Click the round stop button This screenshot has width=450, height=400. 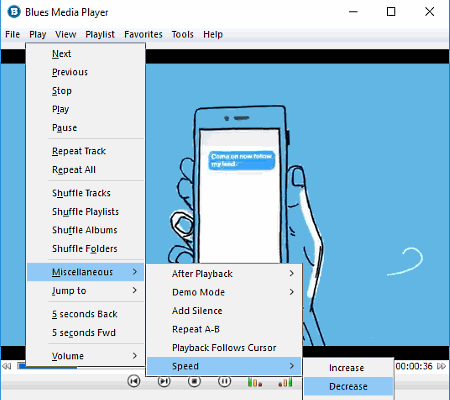point(194,381)
